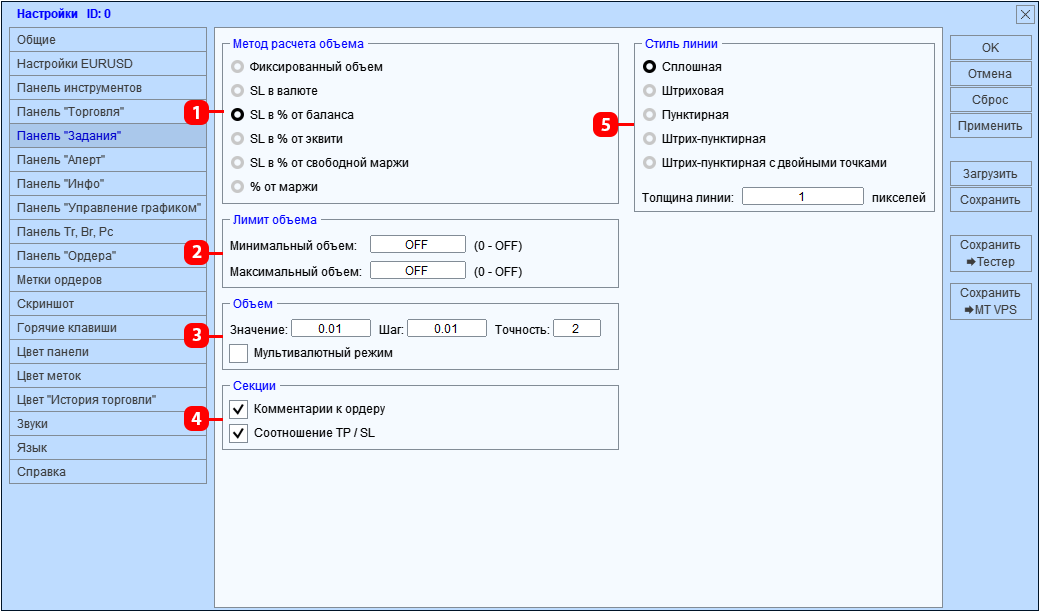Open the "Язык" settings page
Viewport: 1040px width, 612px height.
(108, 448)
